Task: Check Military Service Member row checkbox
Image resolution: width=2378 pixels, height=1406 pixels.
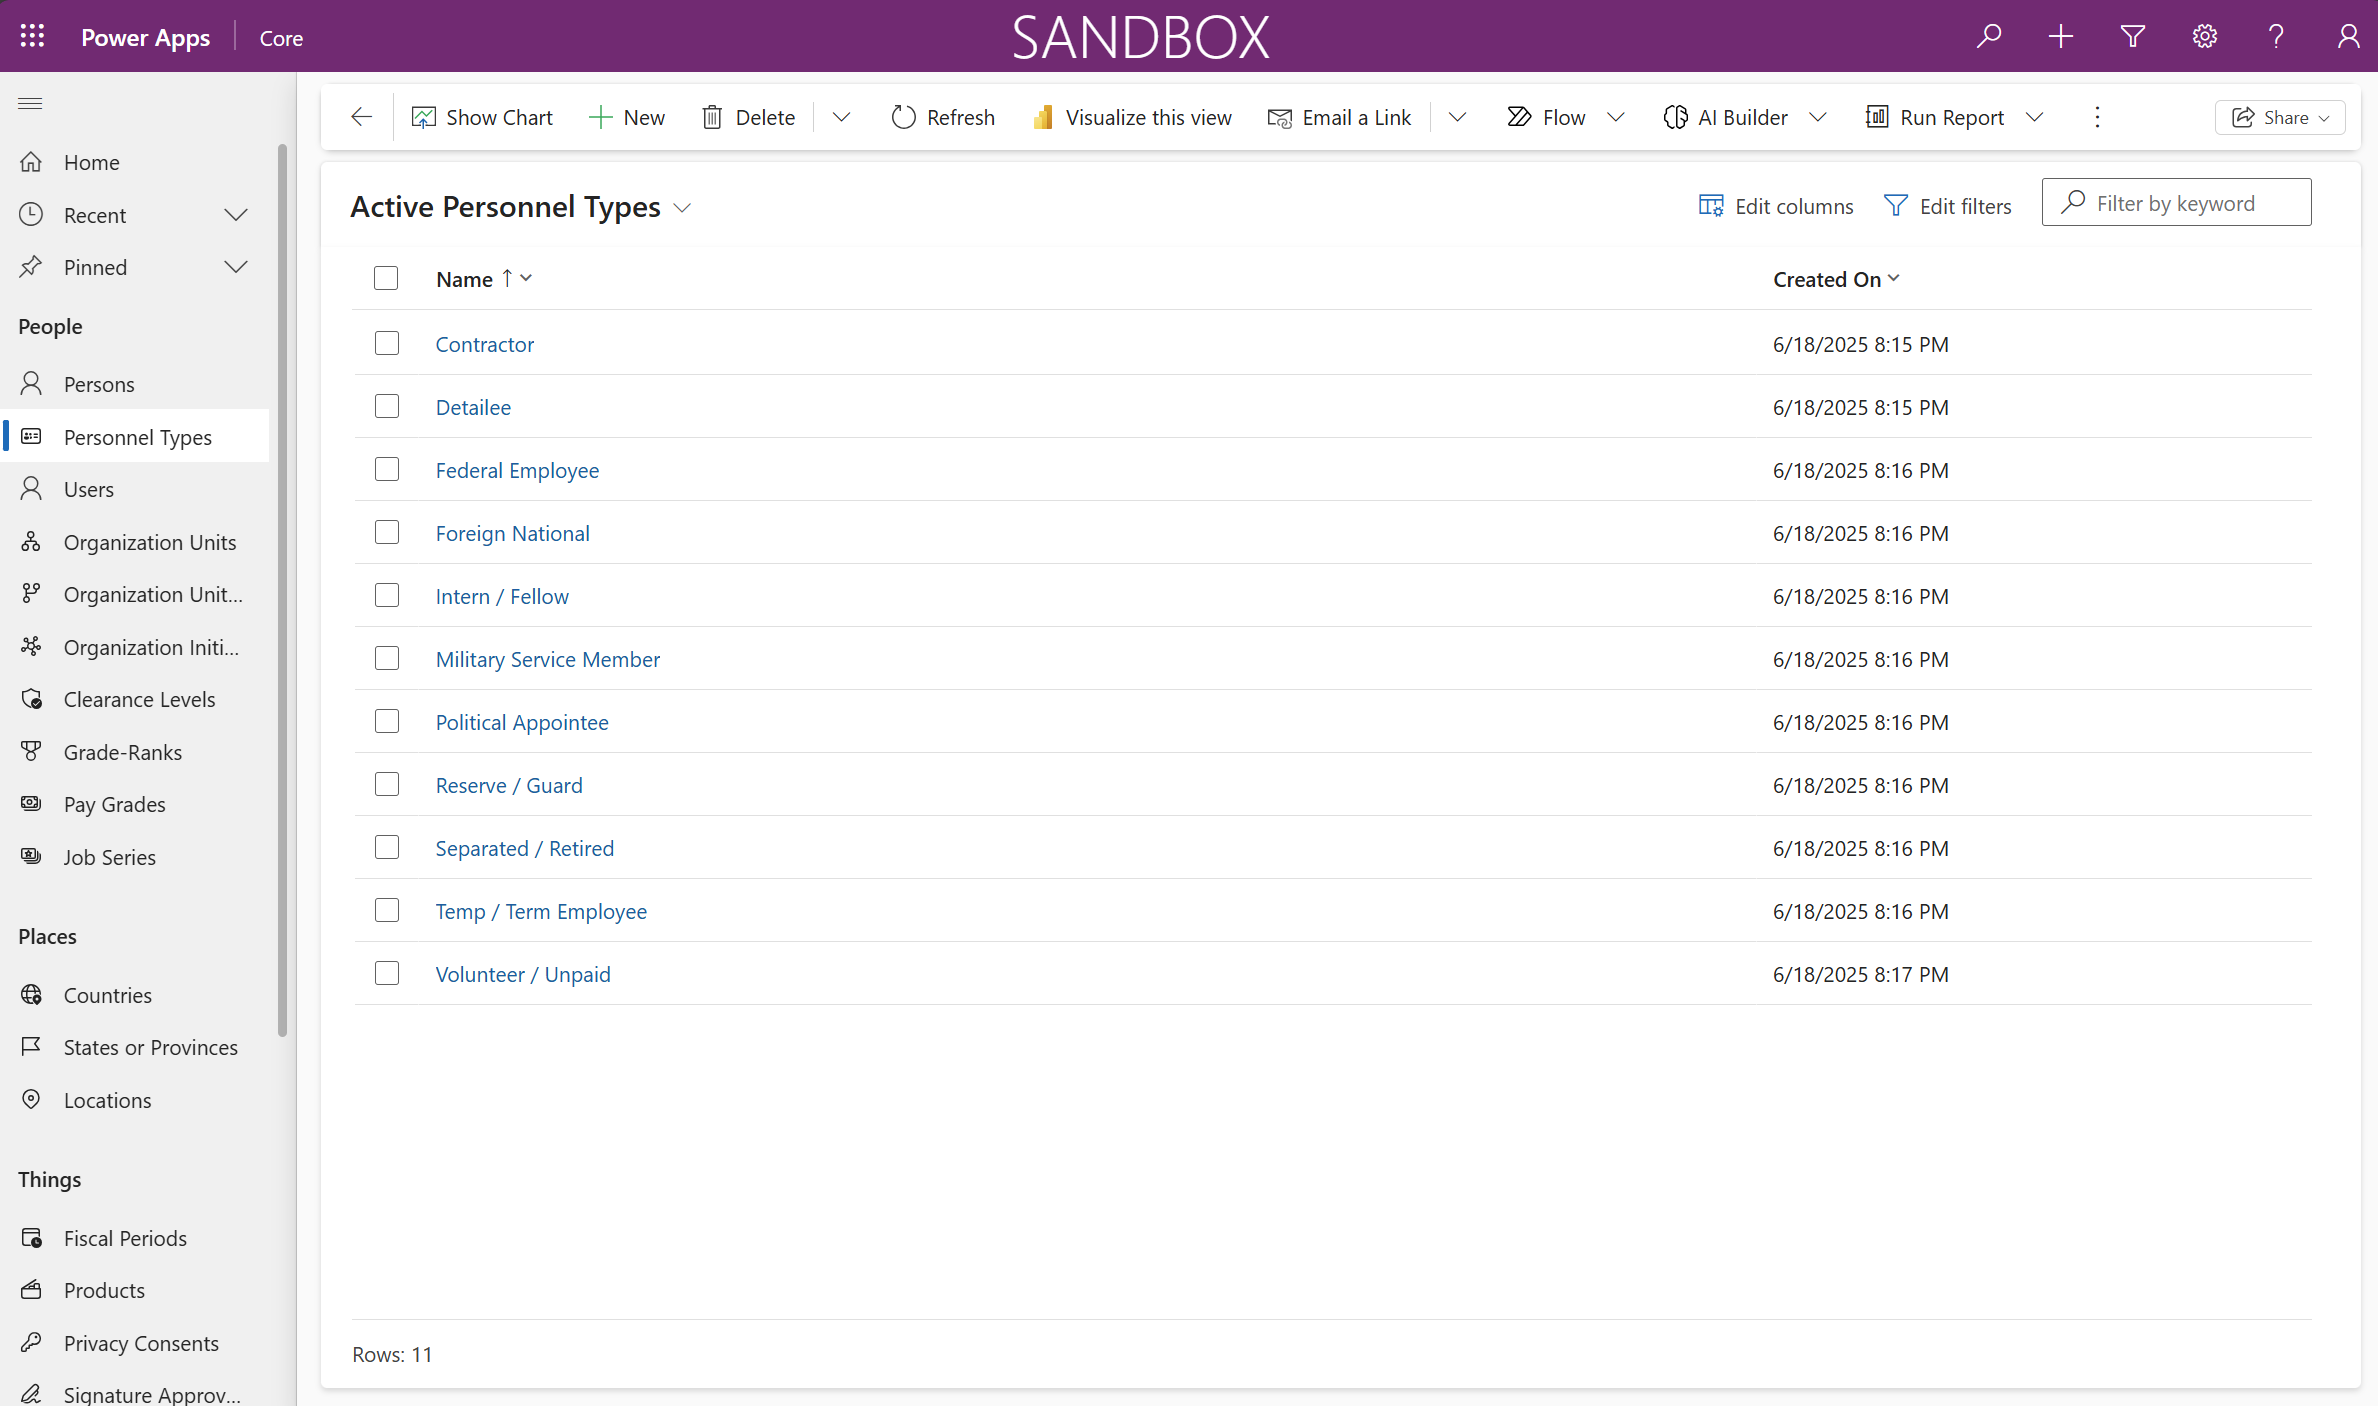Action: coord(387,658)
